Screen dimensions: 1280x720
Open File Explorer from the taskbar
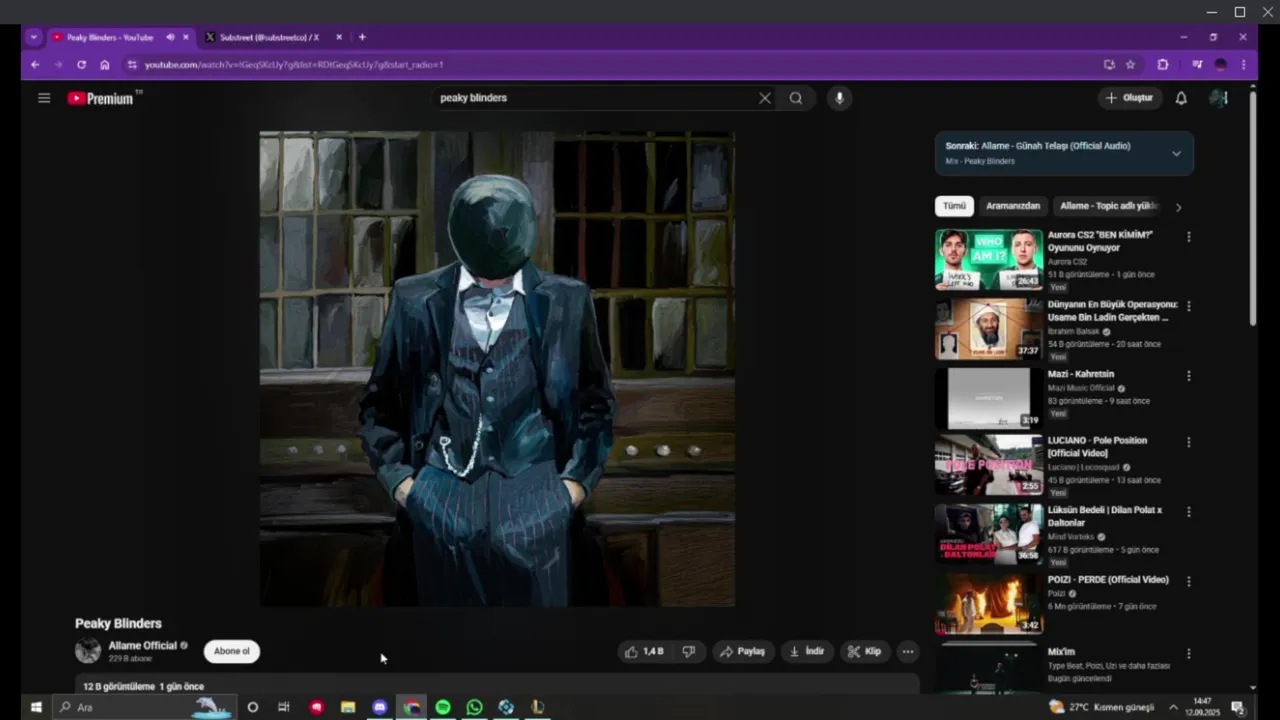[x=348, y=707]
